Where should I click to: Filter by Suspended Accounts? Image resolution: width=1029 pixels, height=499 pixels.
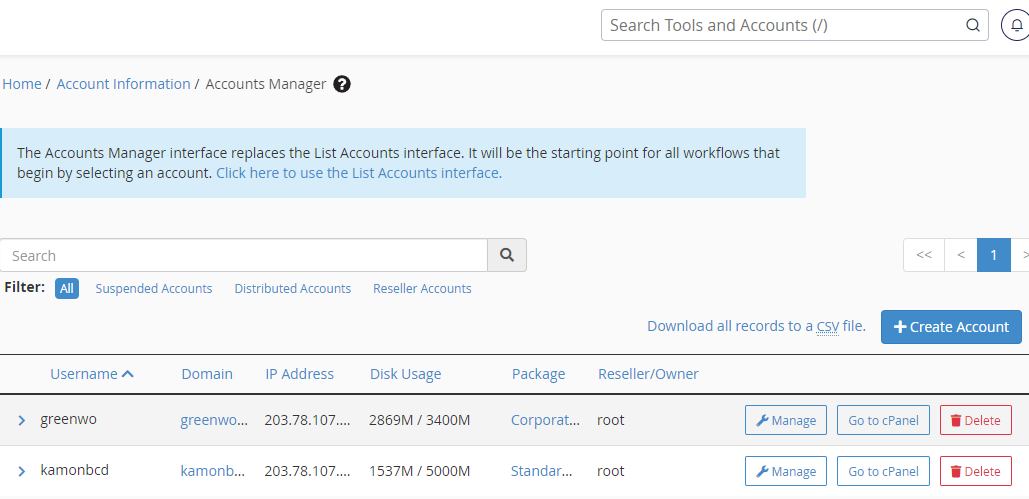tap(154, 289)
